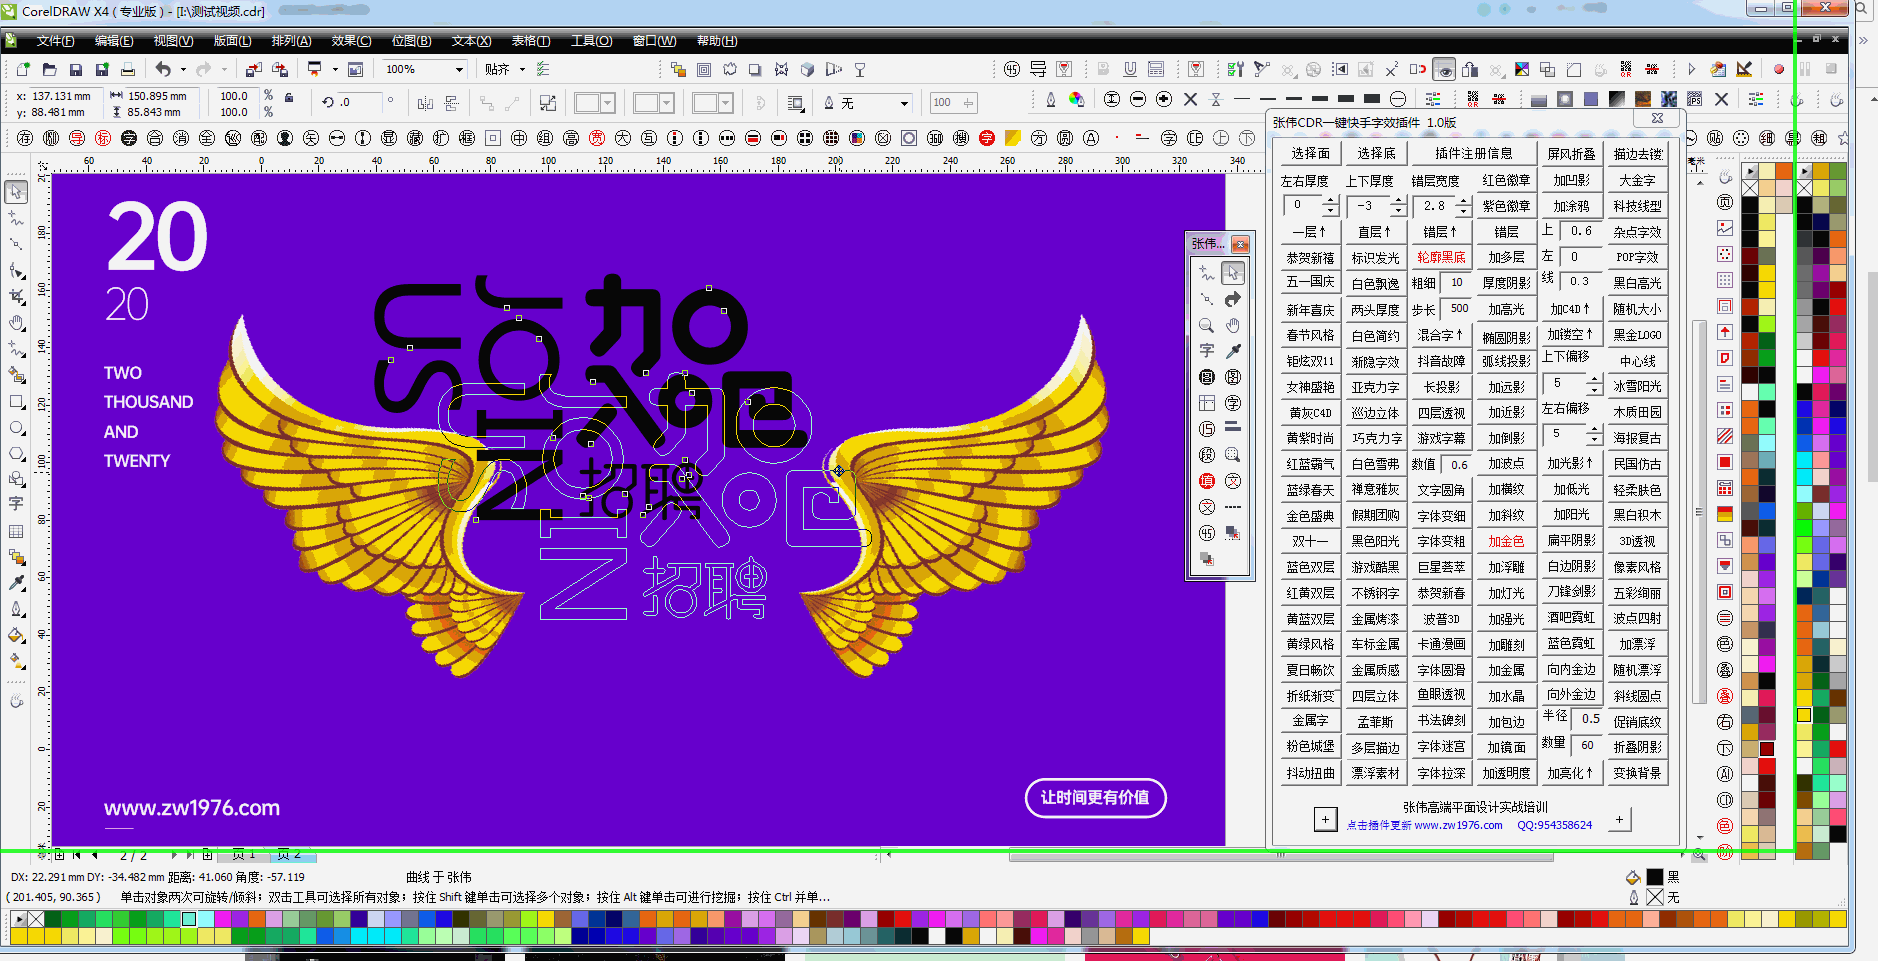Select the Ellipse tool
Image resolution: width=1878 pixels, height=961 pixels.
tap(16, 427)
